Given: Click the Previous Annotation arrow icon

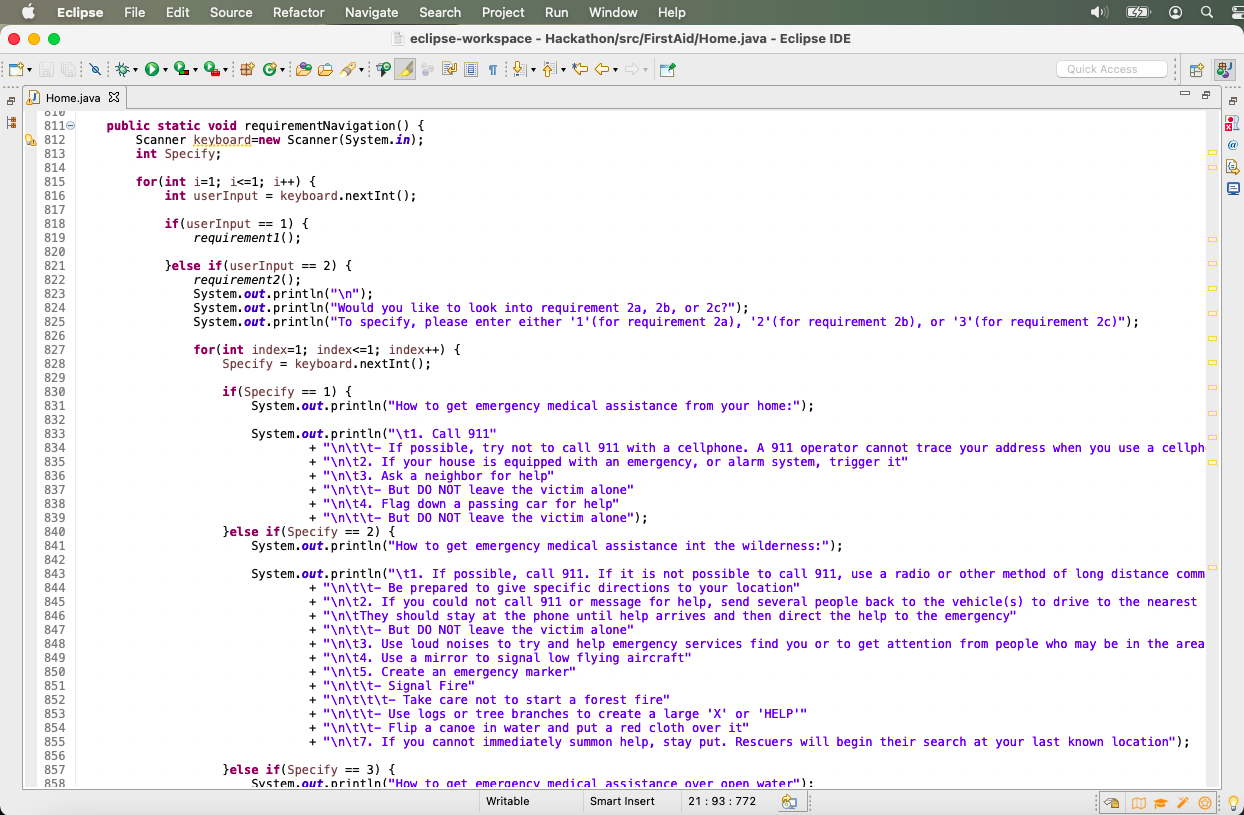Looking at the screenshot, I should (x=549, y=70).
